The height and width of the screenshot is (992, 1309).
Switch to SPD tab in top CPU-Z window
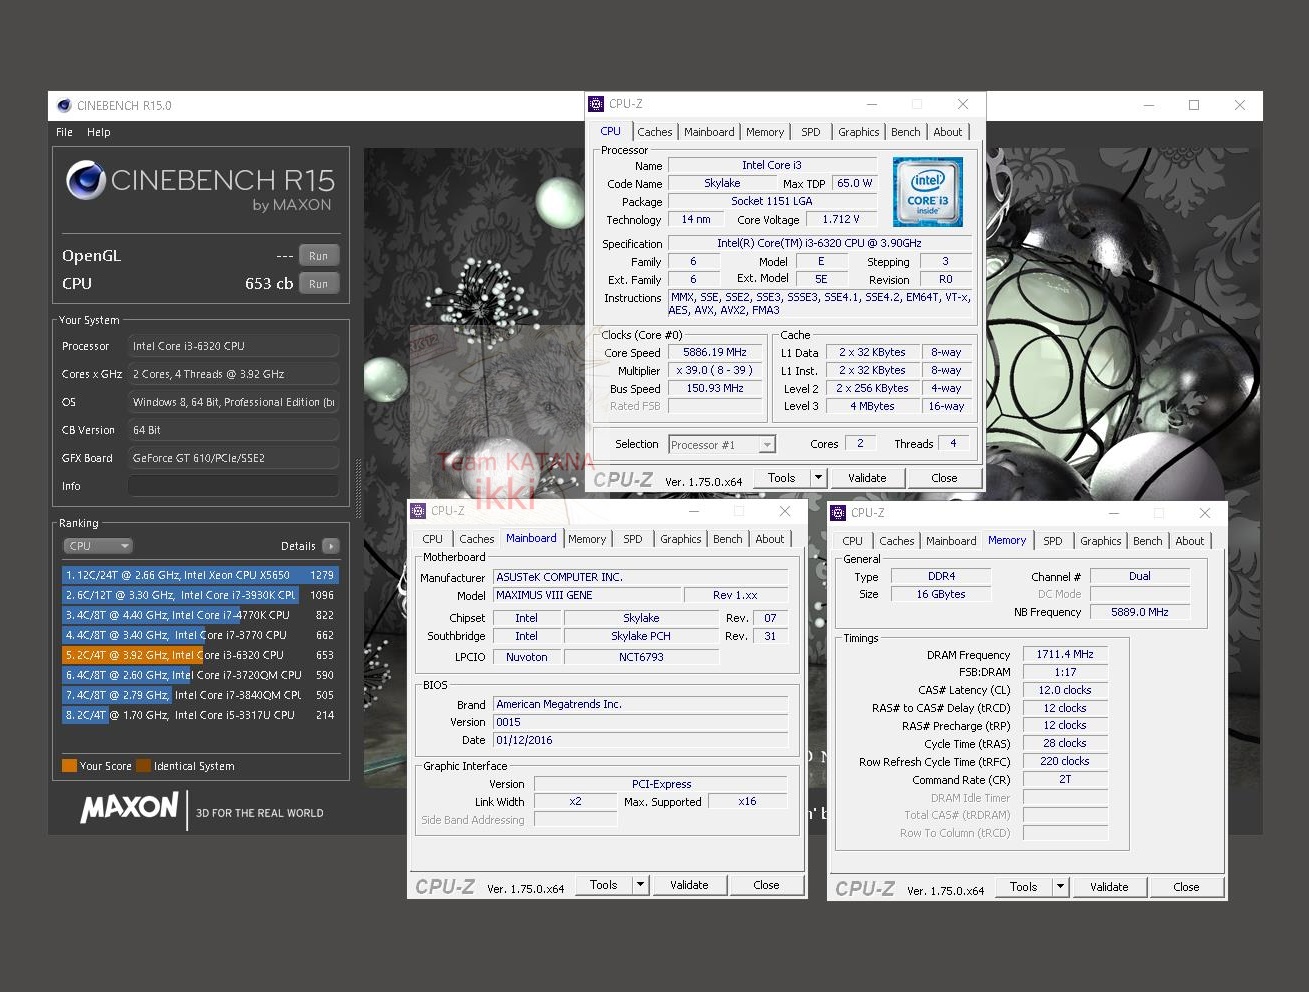[811, 132]
